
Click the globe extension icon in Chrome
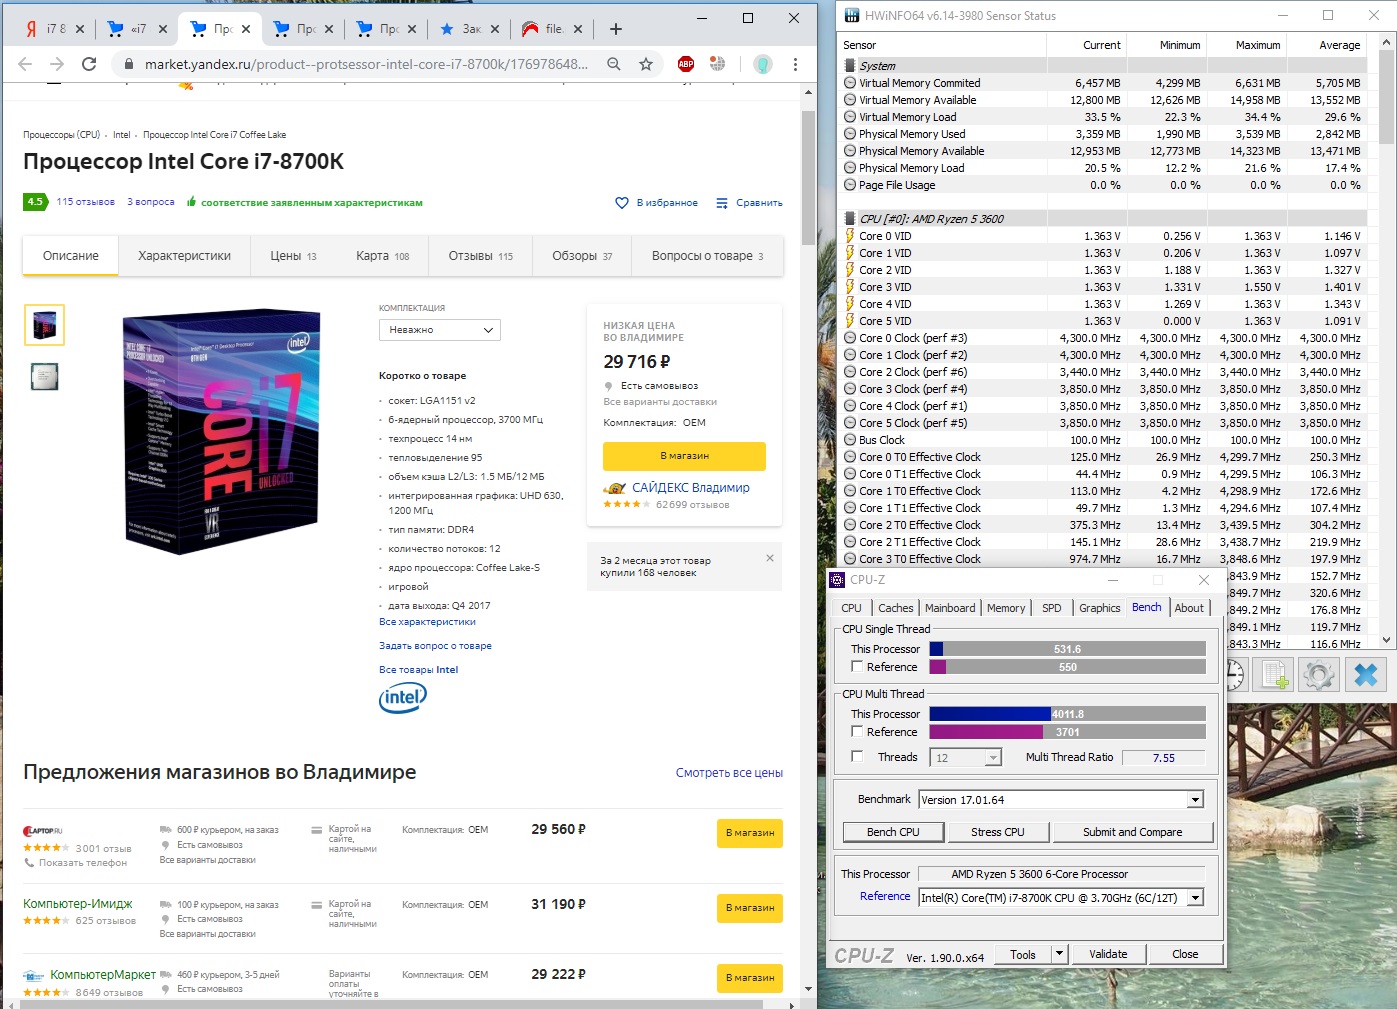click(717, 64)
